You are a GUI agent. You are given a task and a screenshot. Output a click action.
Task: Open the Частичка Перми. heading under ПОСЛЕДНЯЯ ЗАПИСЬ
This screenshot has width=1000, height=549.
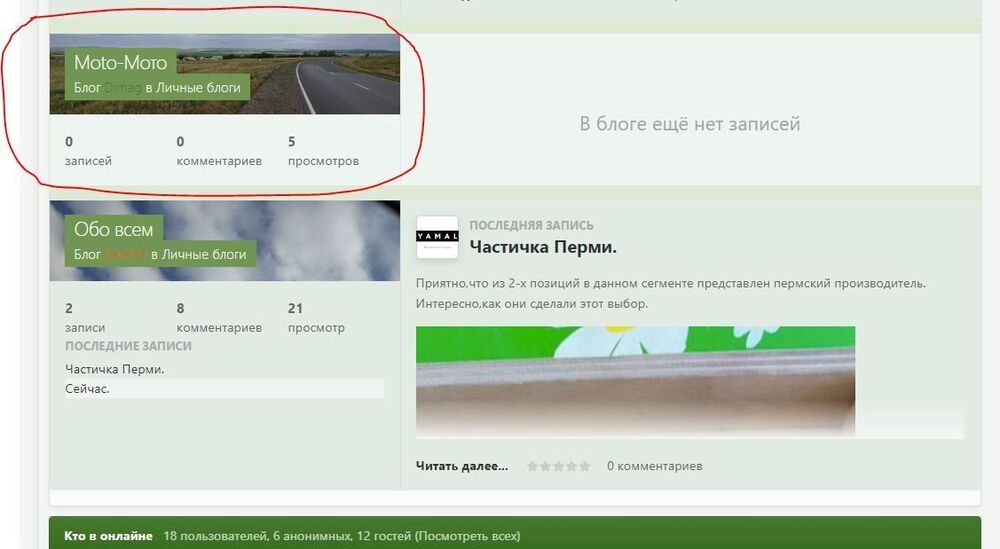543,247
